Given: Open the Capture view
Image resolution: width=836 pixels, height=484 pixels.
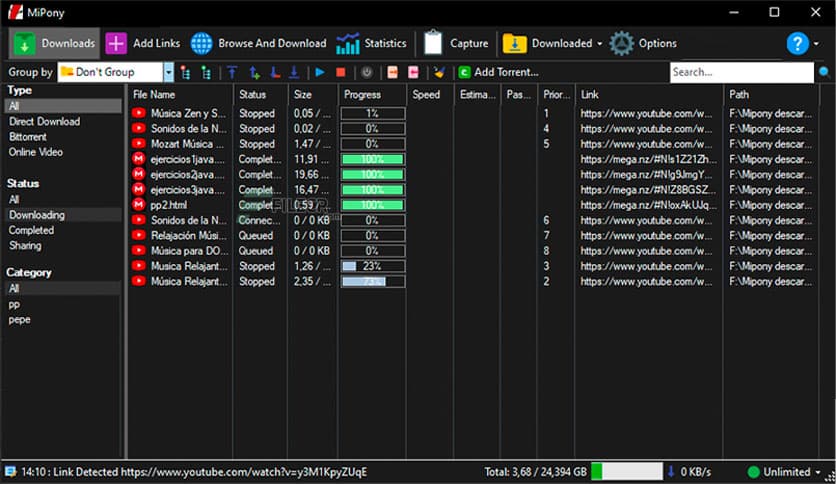Looking at the screenshot, I should pyautogui.click(x=455, y=43).
